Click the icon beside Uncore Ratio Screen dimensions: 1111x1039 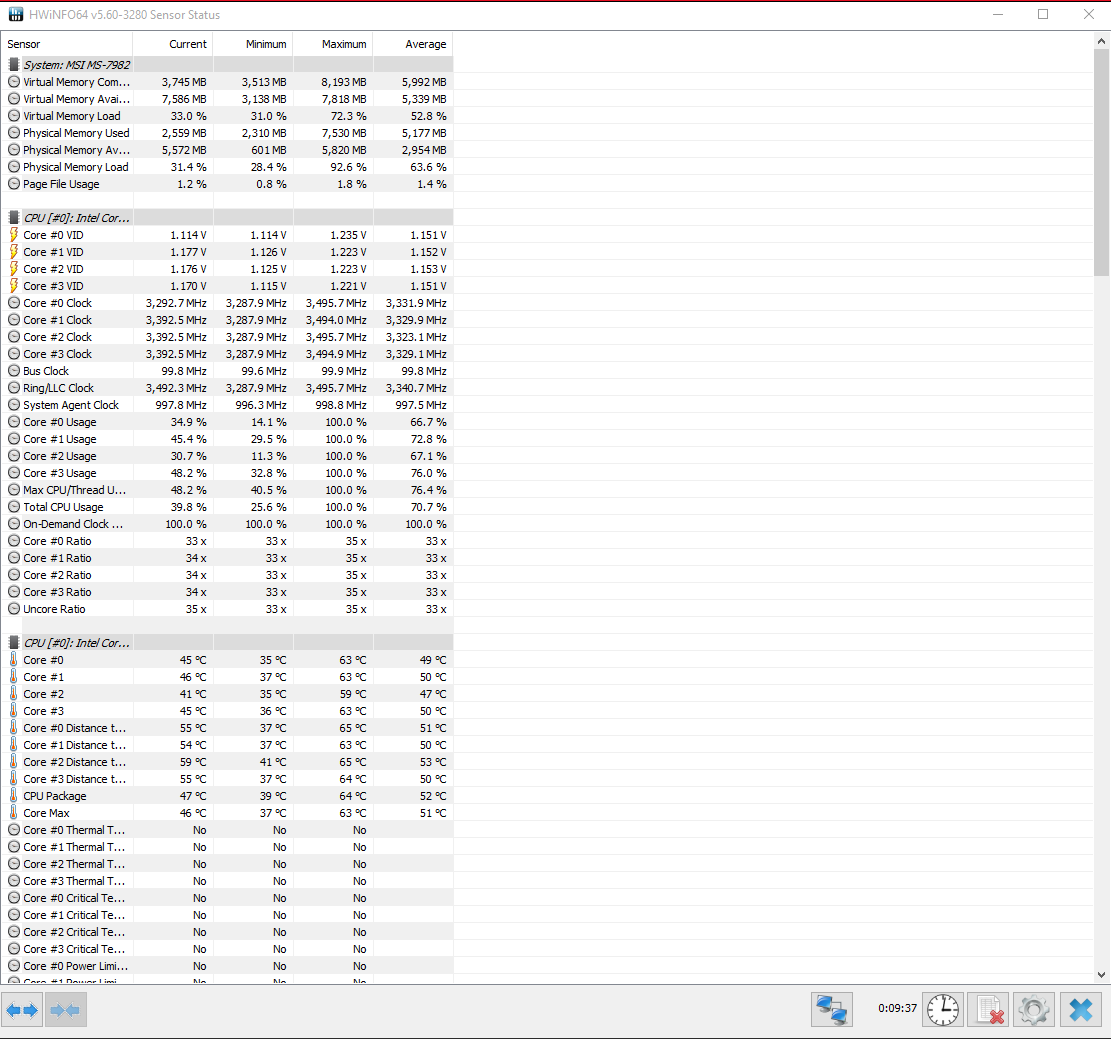pos(13,609)
